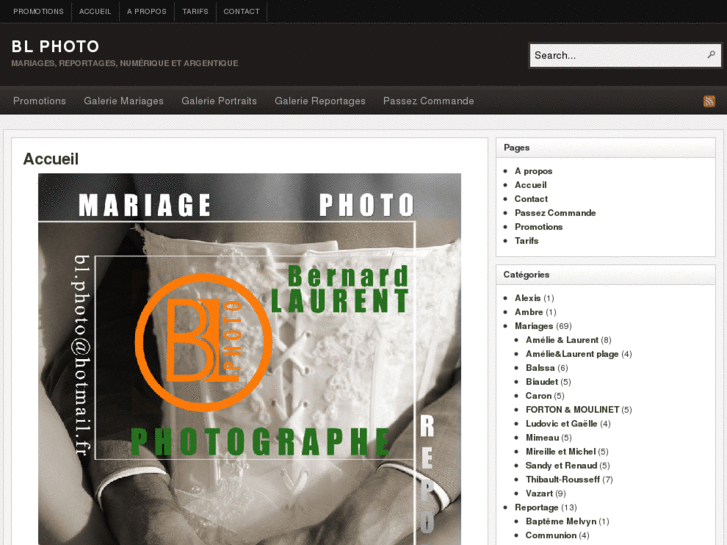This screenshot has width=727, height=545.
Task: Open Amélie & Laurent subcategory
Action: [562, 340]
